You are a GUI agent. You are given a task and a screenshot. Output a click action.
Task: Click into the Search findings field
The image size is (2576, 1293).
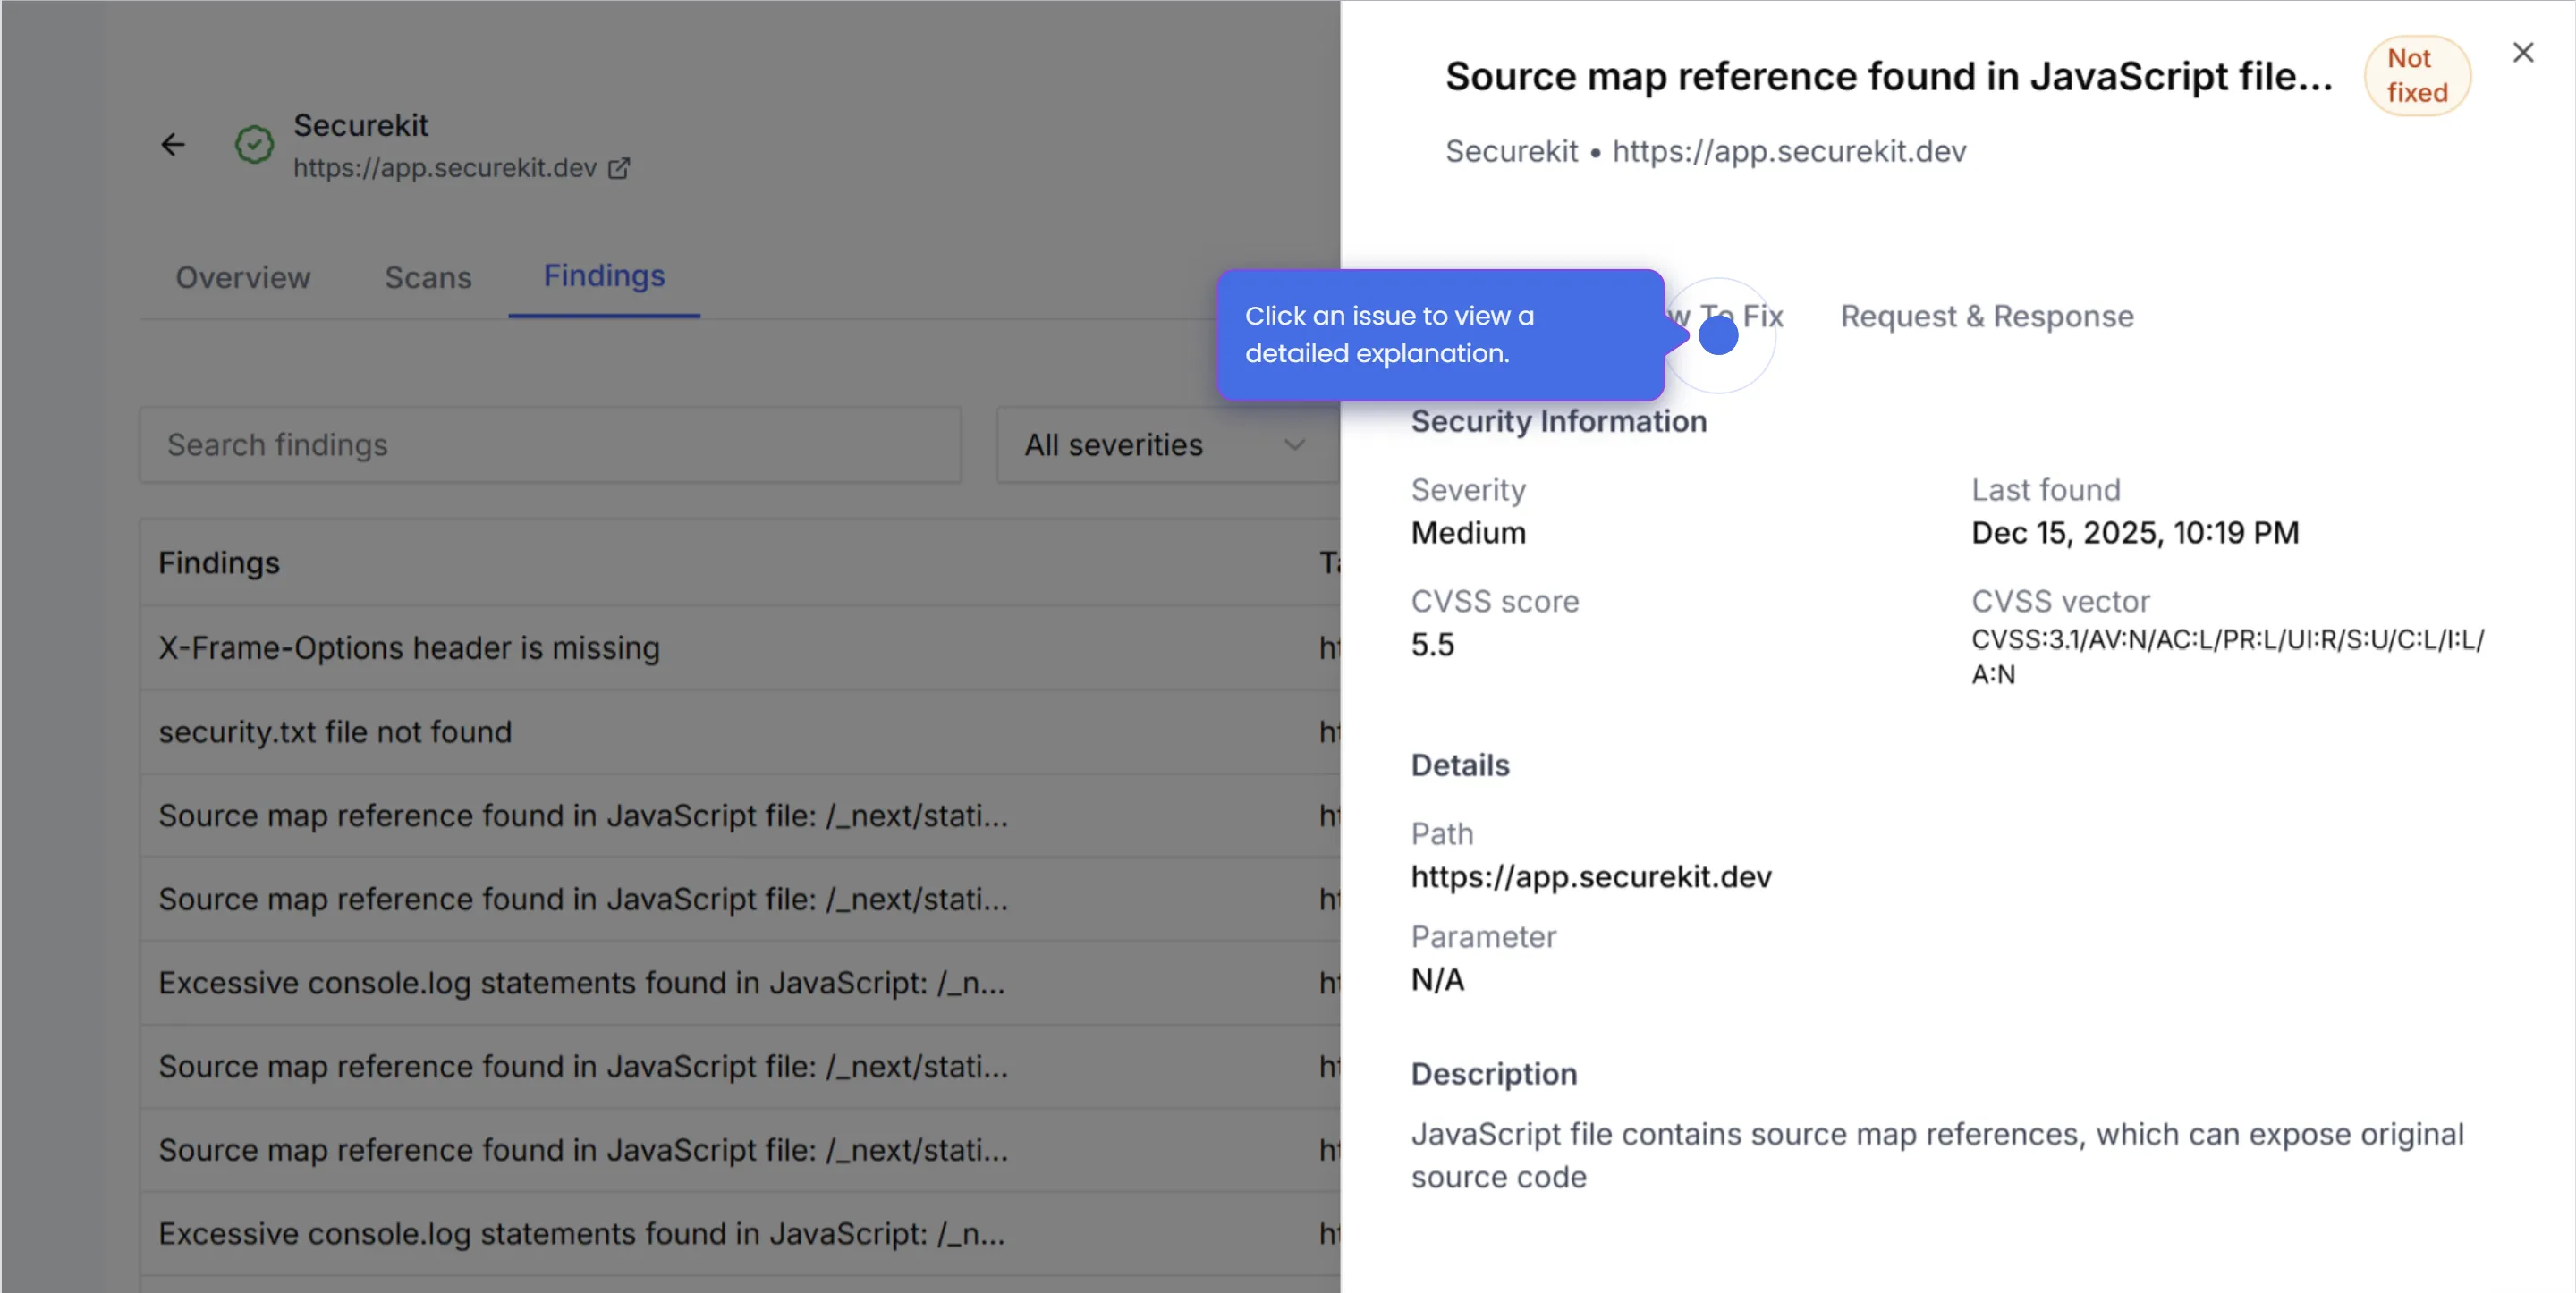click(x=550, y=445)
